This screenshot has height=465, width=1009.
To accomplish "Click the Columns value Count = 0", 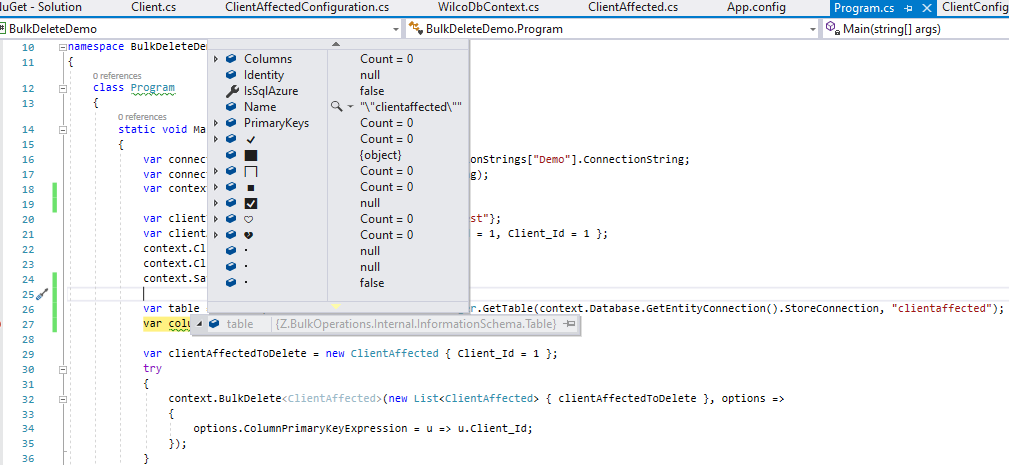I will (387, 59).
